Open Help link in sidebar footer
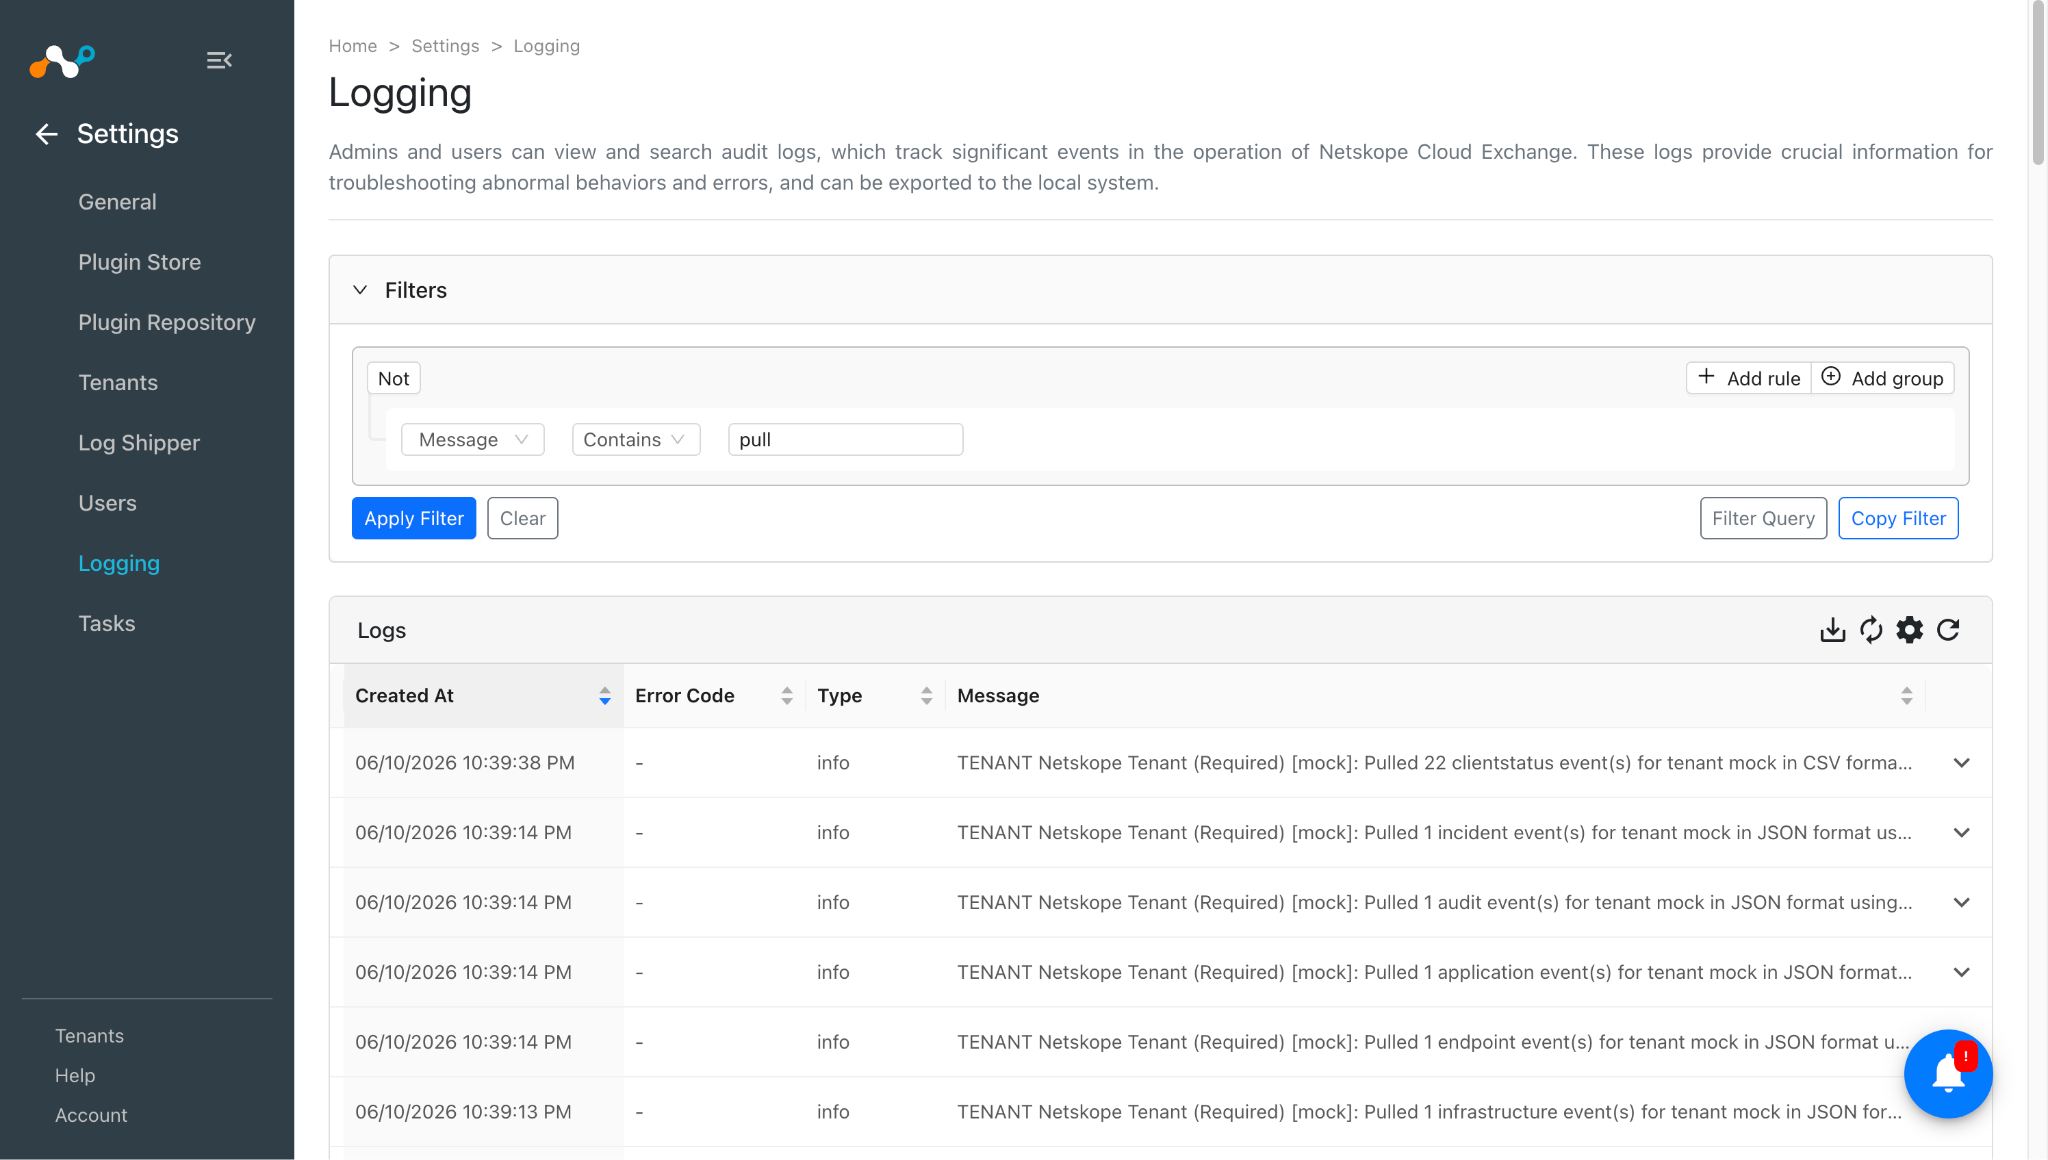This screenshot has width=2048, height=1160. 75,1075
